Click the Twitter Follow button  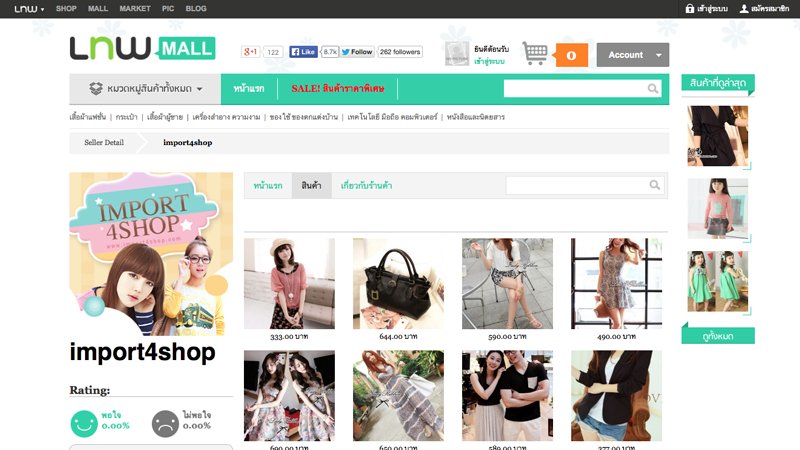click(x=357, y=52)
